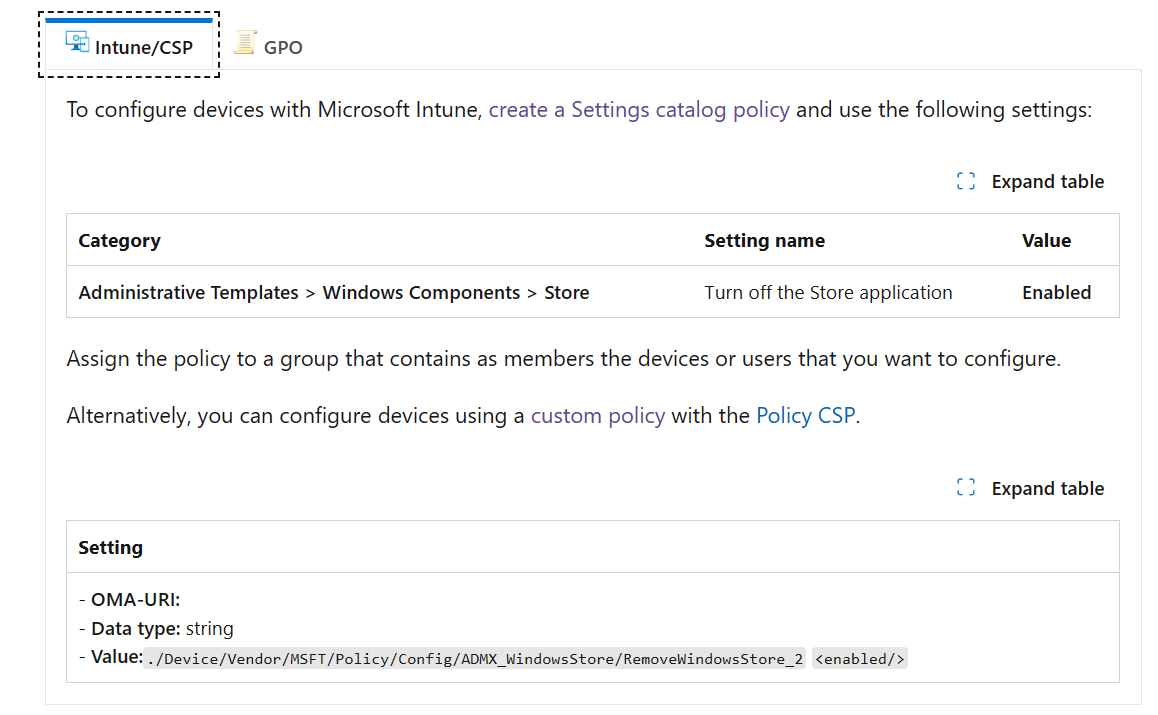
Task: Select 'Administrative Templates > Windows Components > Store' cell
Action: [334, 292]
